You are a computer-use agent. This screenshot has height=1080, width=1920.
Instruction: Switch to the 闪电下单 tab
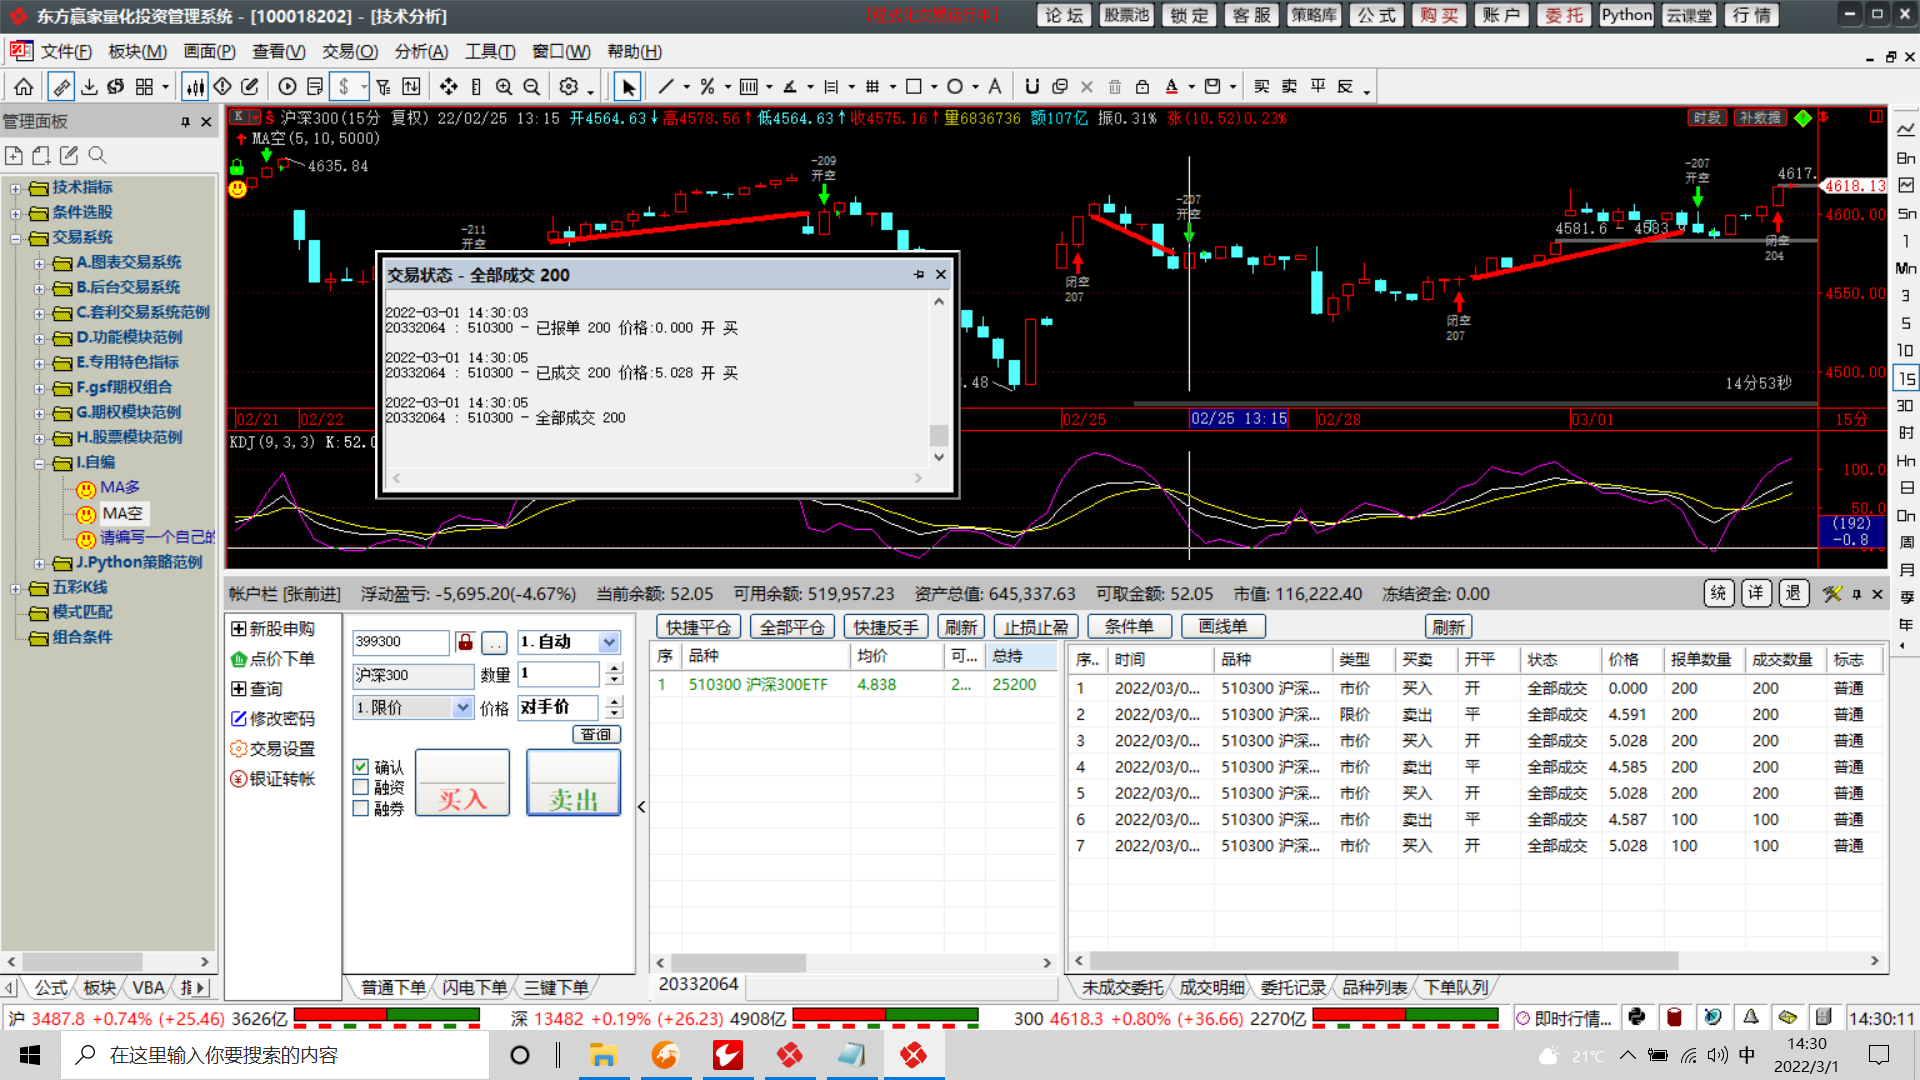[474, 988]
